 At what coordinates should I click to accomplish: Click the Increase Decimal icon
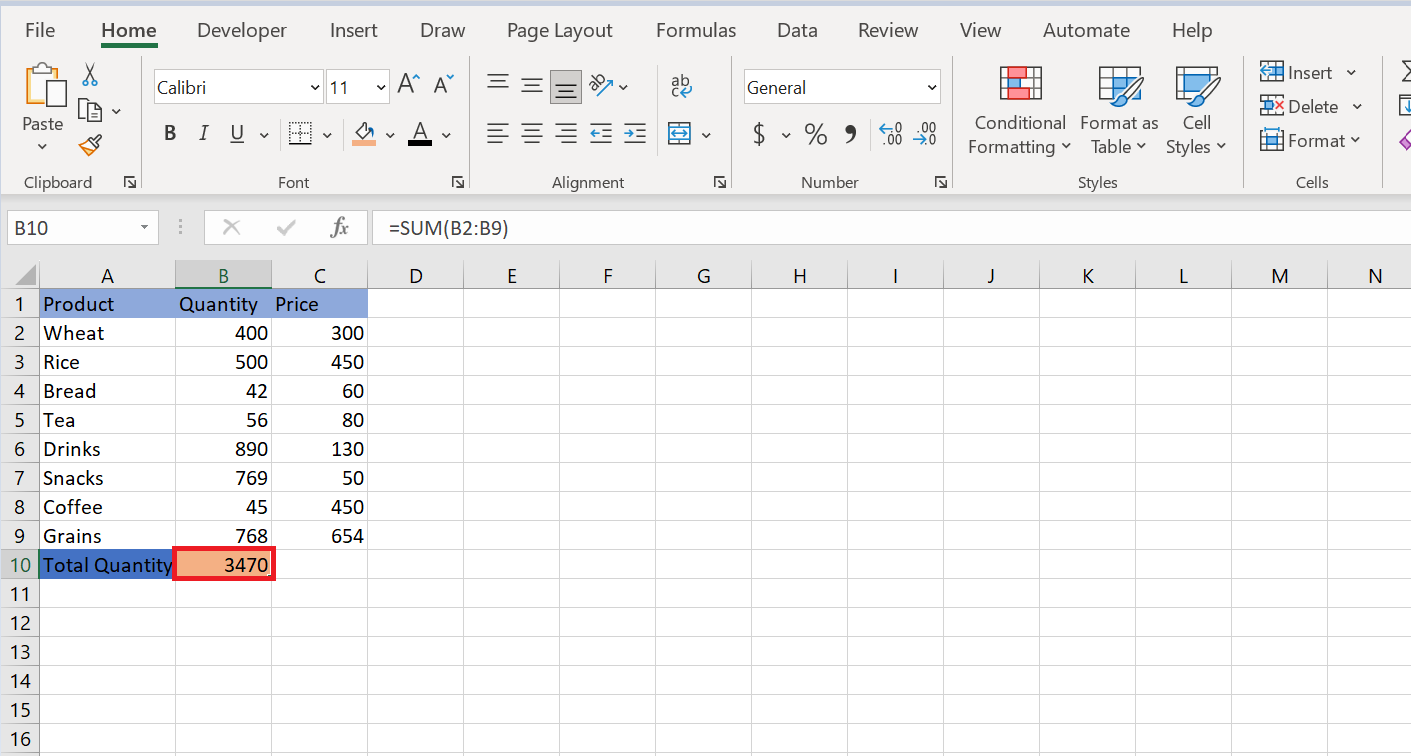tap(890, 134)
